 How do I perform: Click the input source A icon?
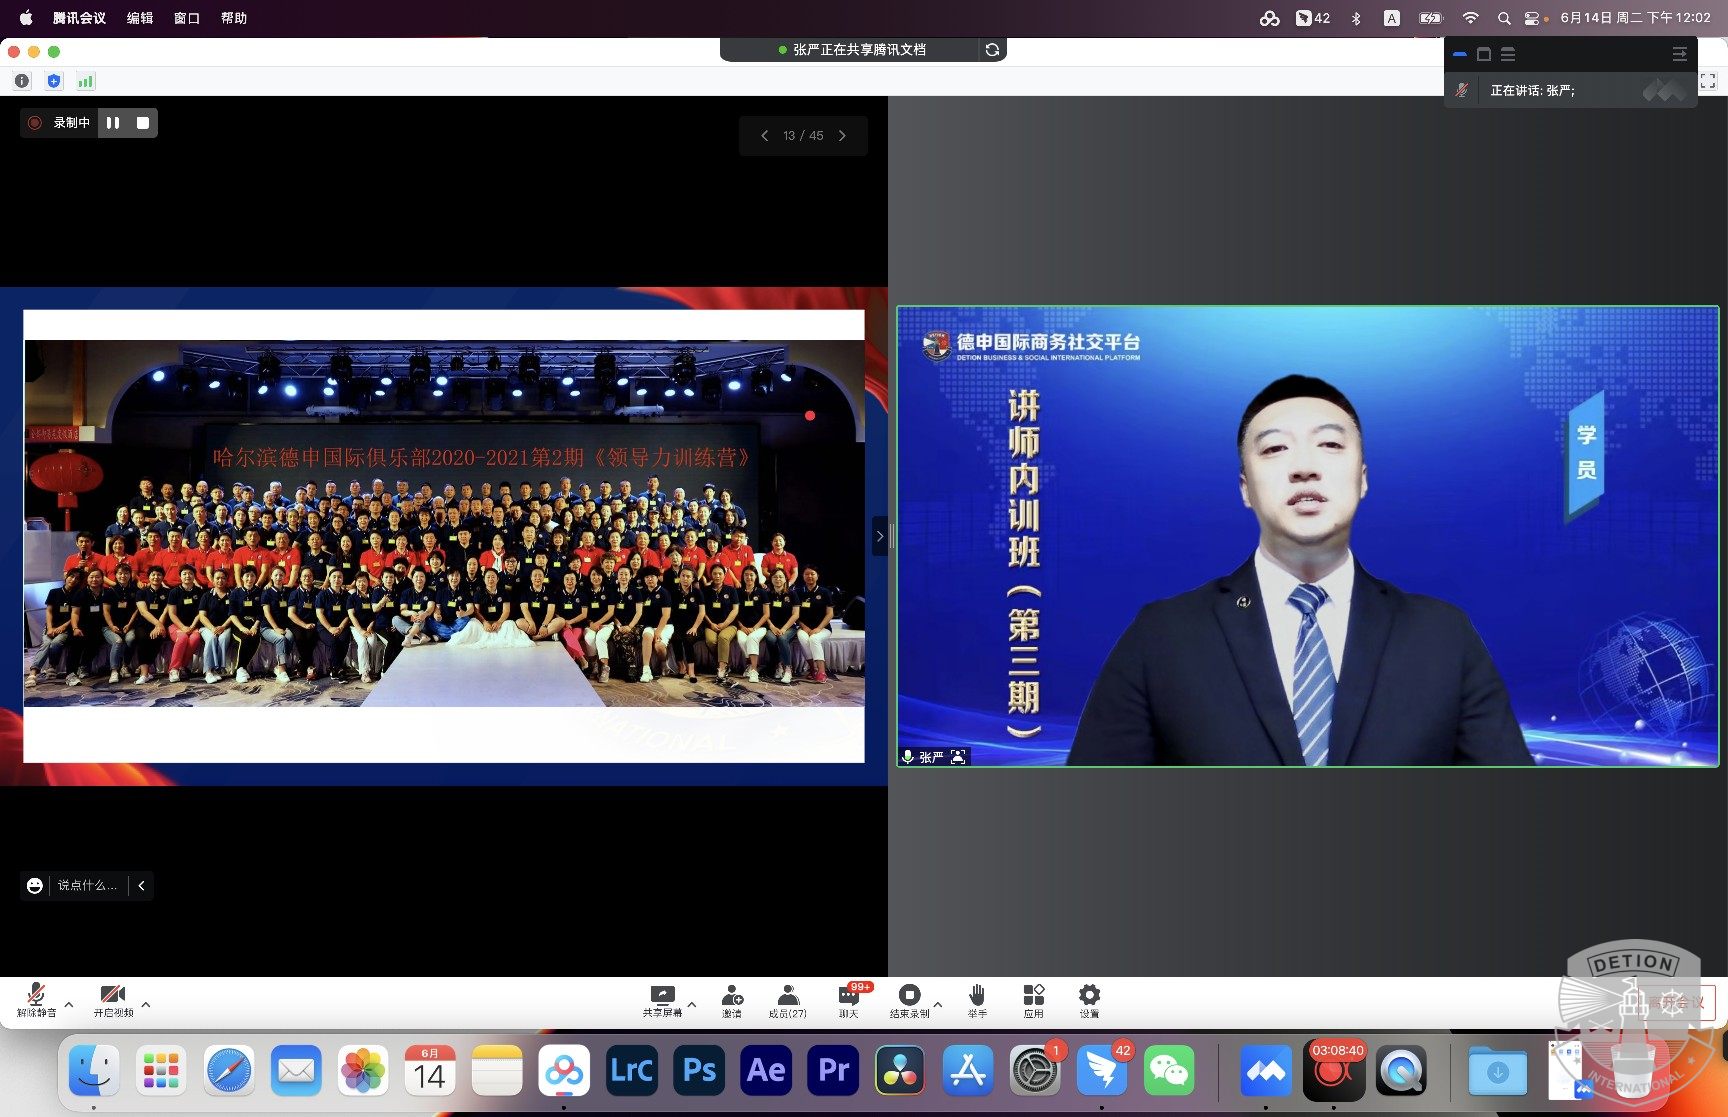[x=1391, y=18]
